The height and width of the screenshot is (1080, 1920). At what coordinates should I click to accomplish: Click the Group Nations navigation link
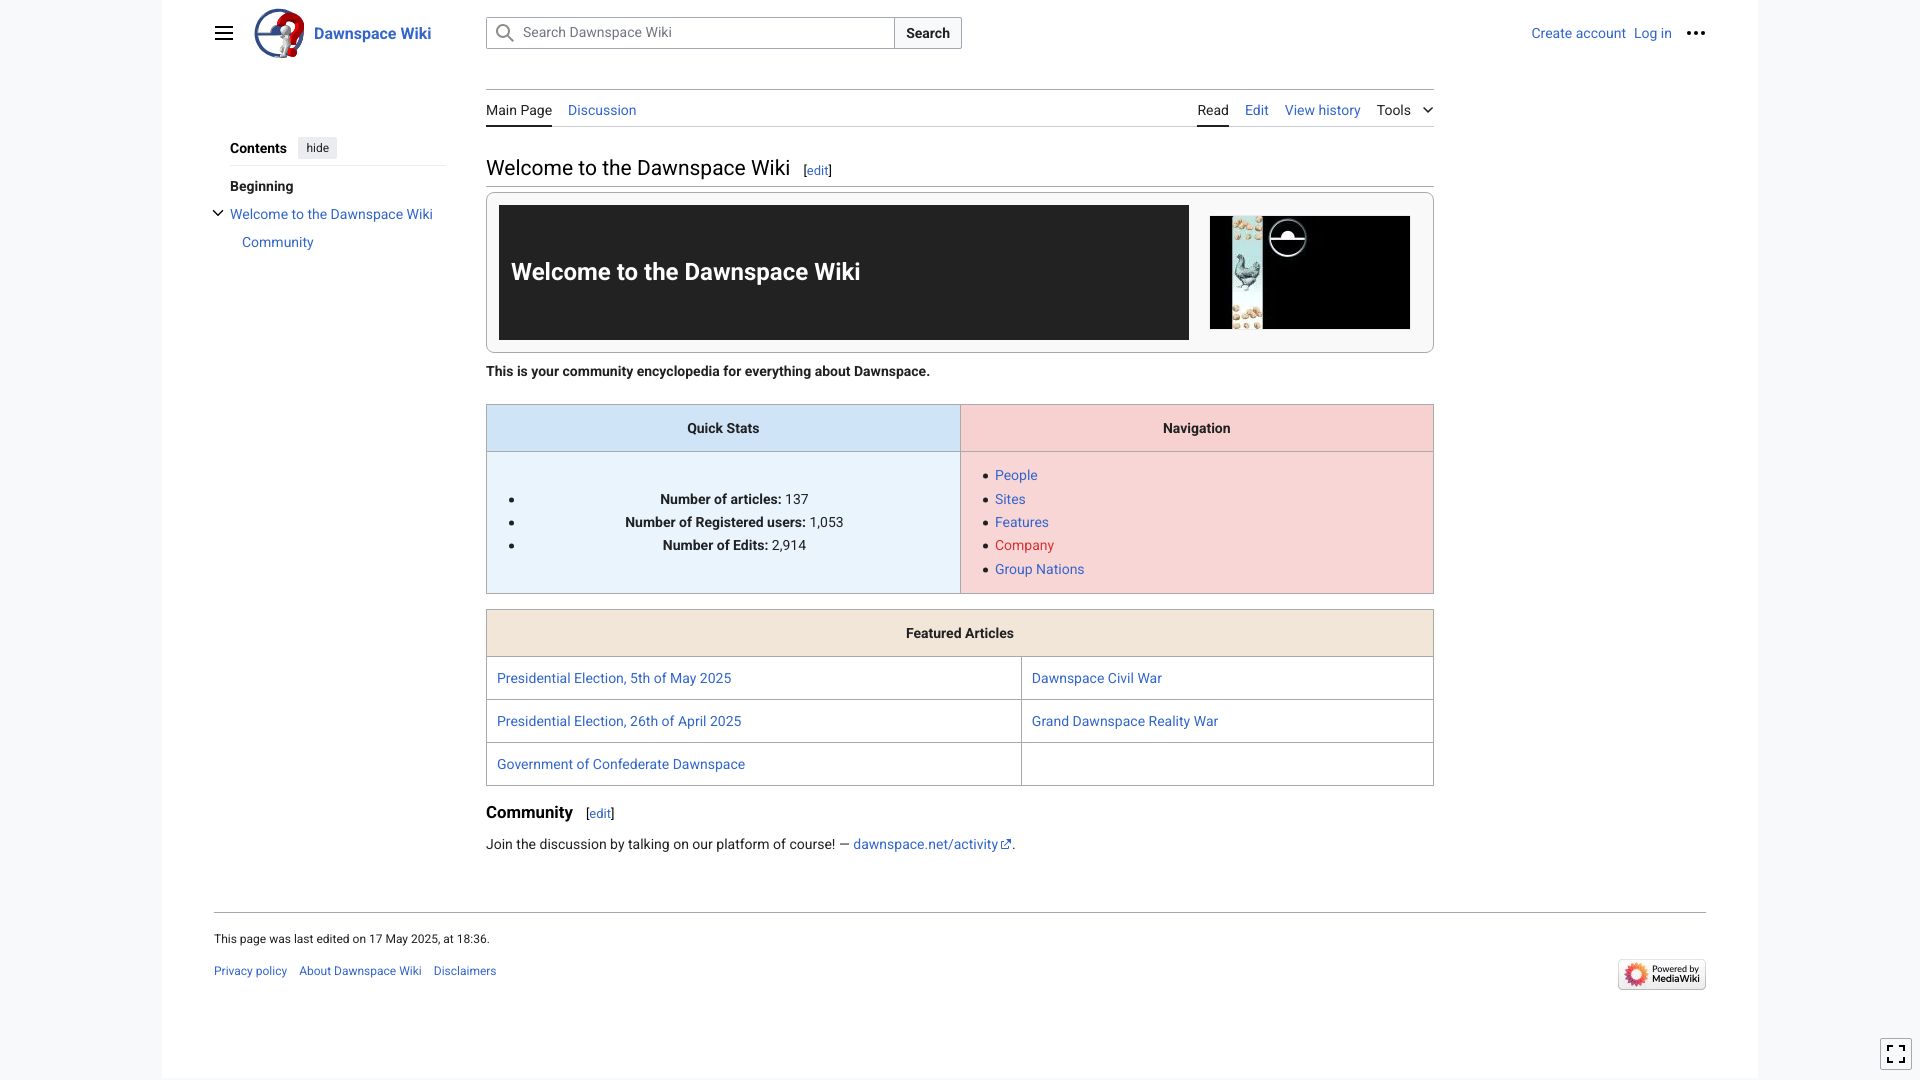tap(1039, 569)
